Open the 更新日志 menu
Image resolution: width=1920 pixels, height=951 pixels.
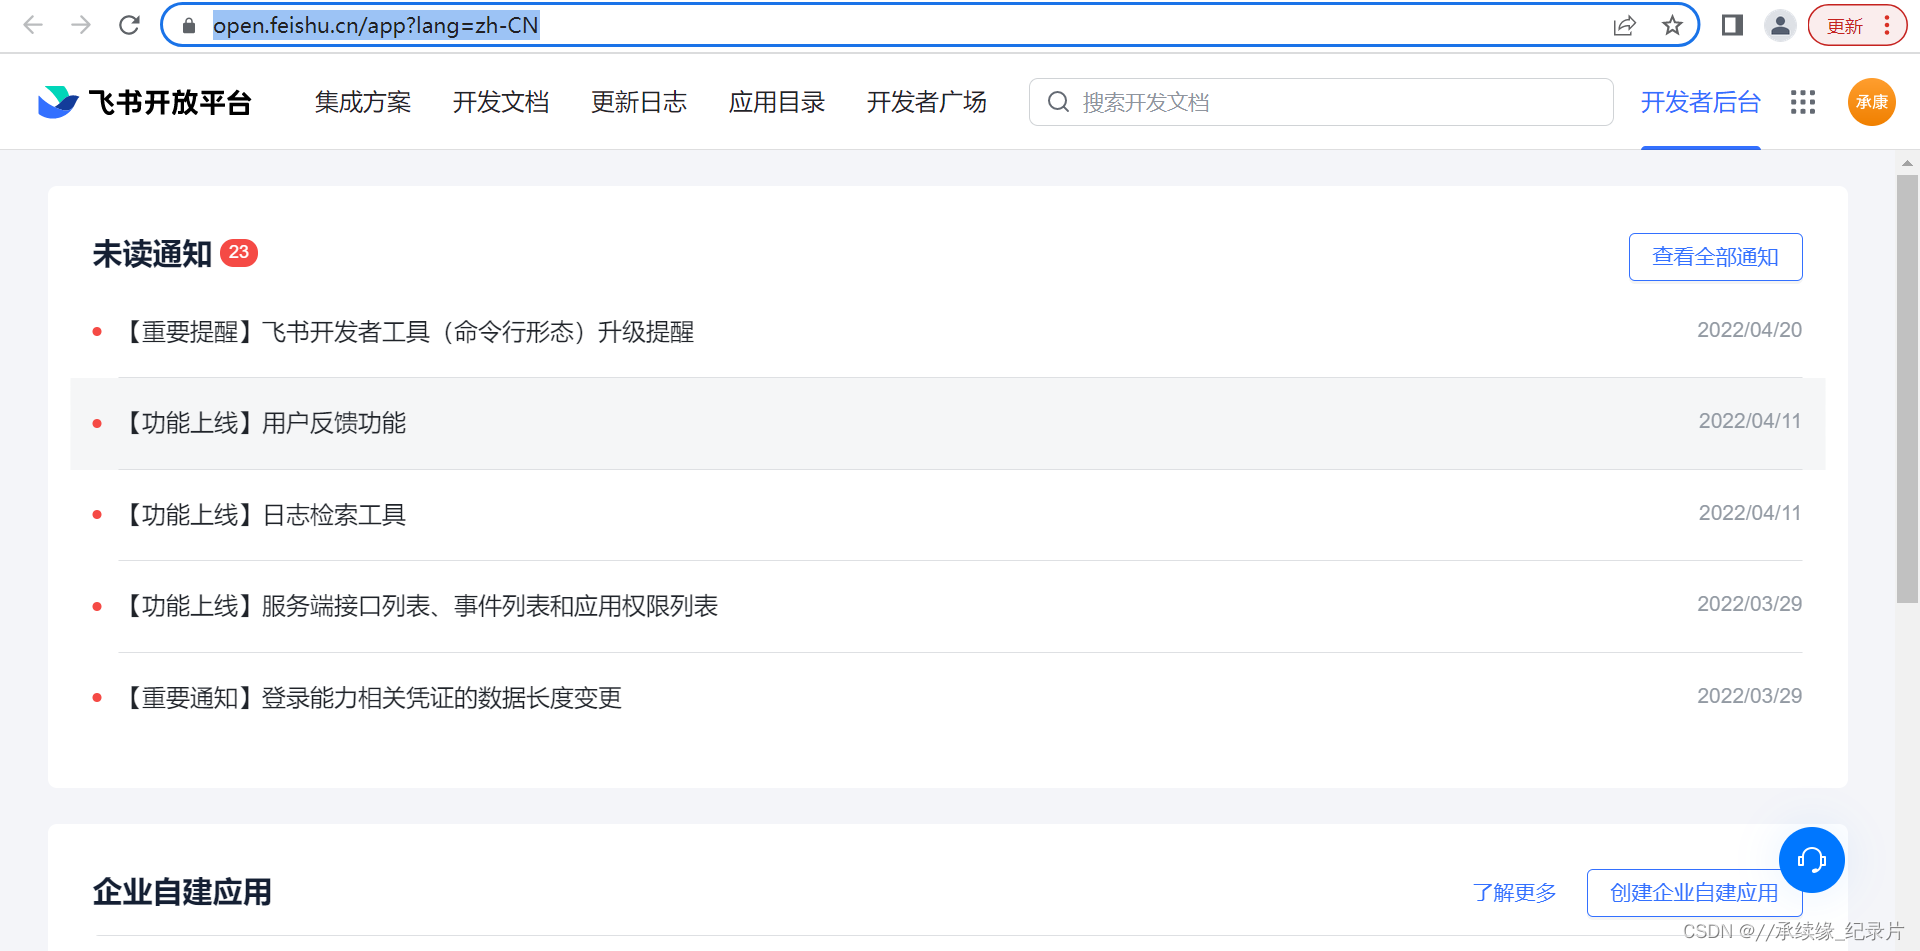(639, 102)
